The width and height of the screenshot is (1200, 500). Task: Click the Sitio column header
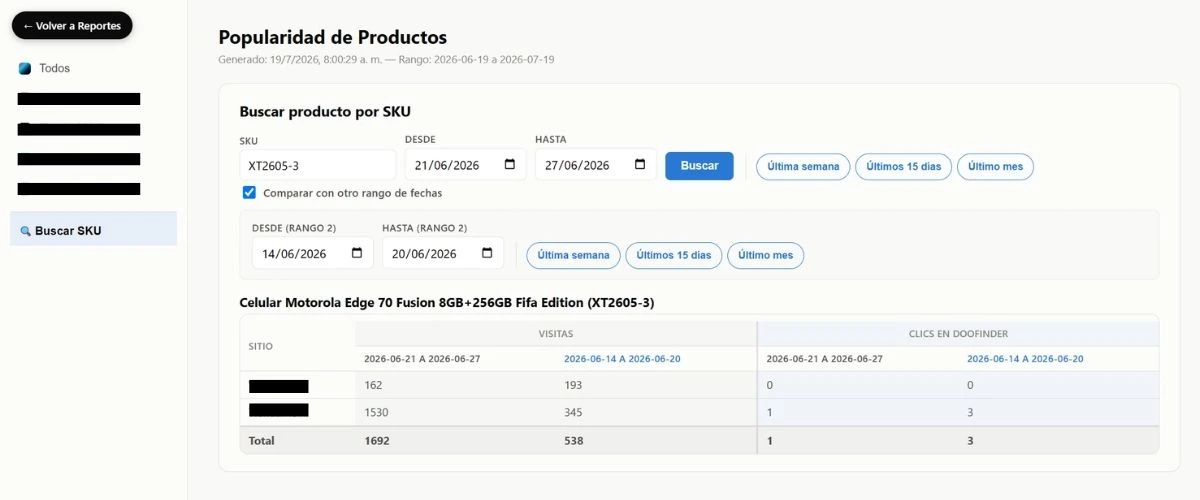click(261, 346)
